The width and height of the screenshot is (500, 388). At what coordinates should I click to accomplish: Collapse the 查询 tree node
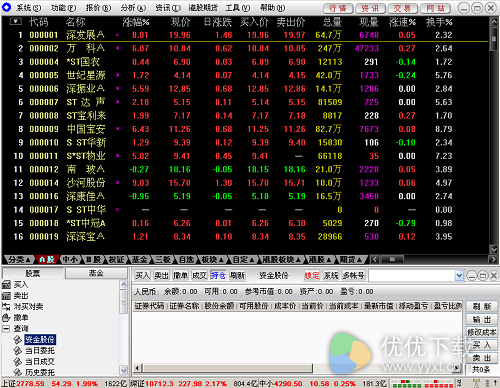pos(6,329)
